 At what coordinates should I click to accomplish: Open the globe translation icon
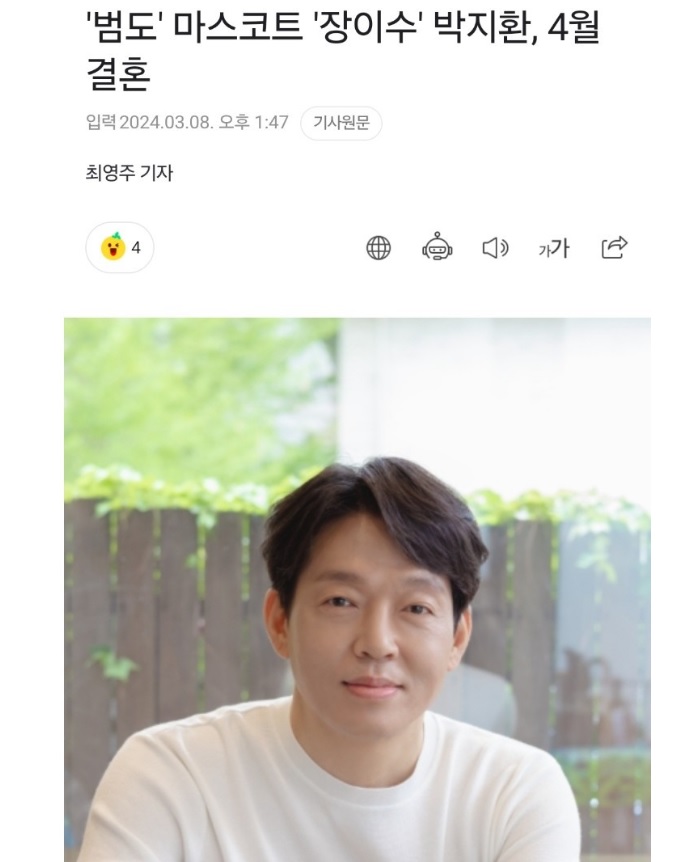point(378,248)
